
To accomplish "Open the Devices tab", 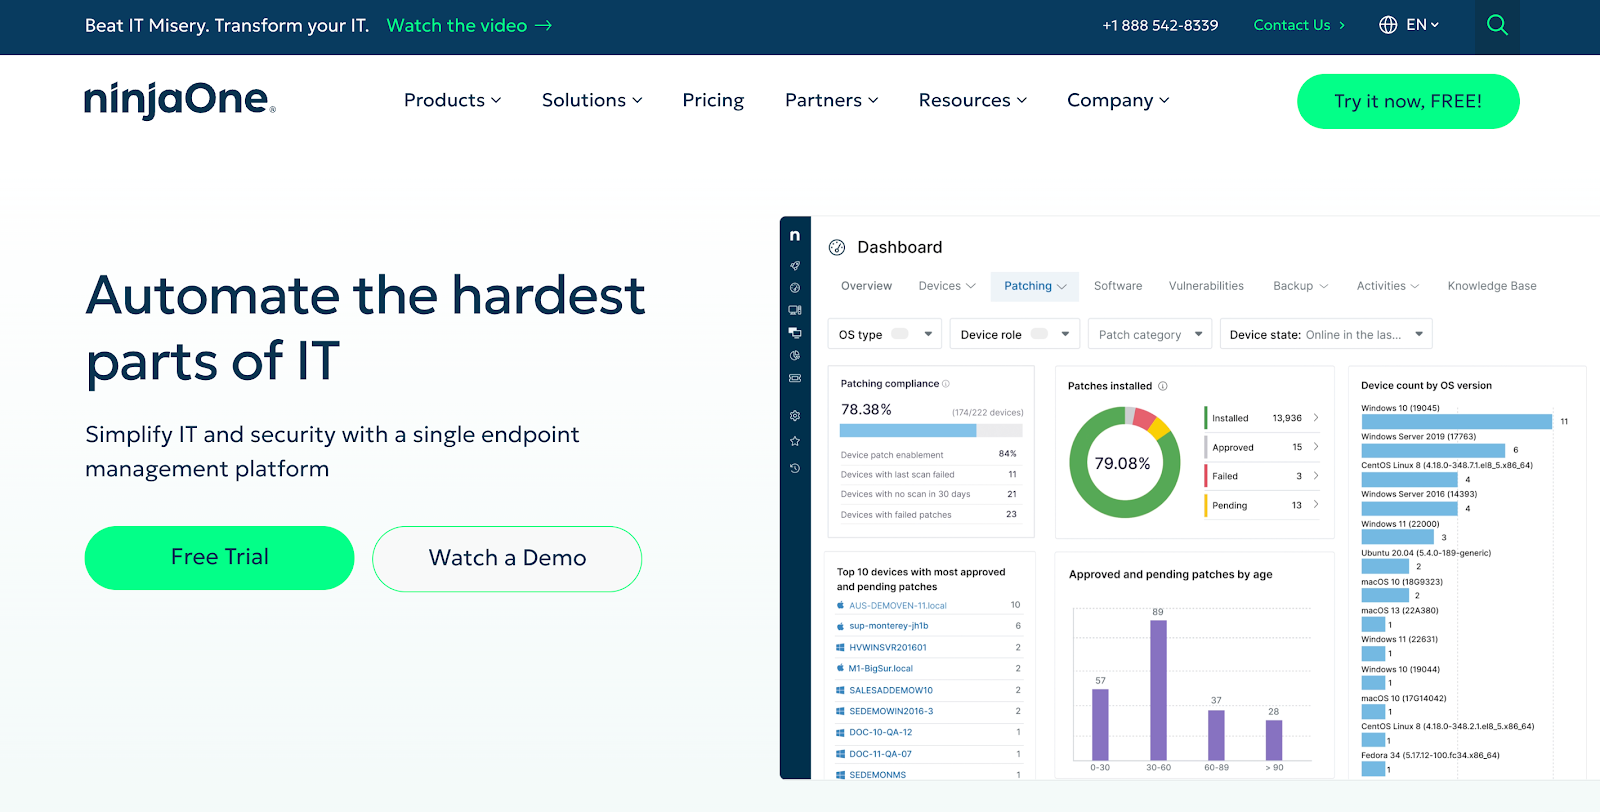I will point(947,286).
